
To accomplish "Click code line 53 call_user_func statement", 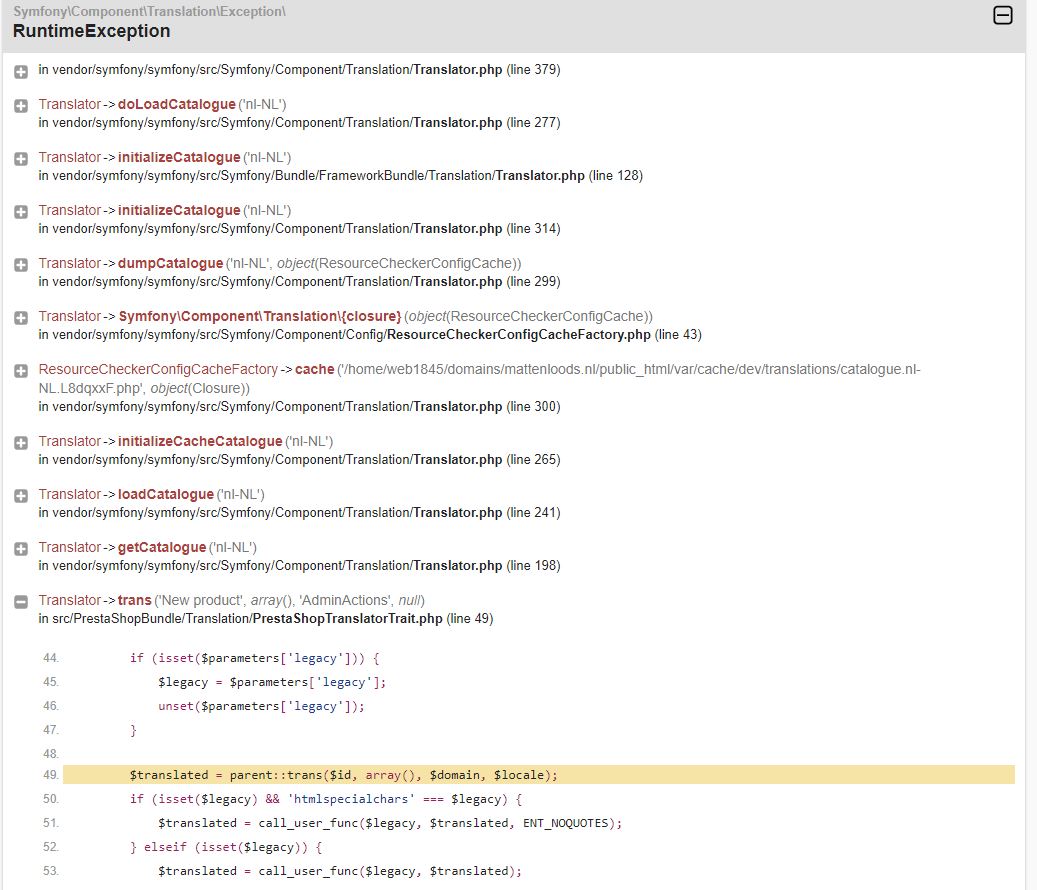I will (340, 871).
